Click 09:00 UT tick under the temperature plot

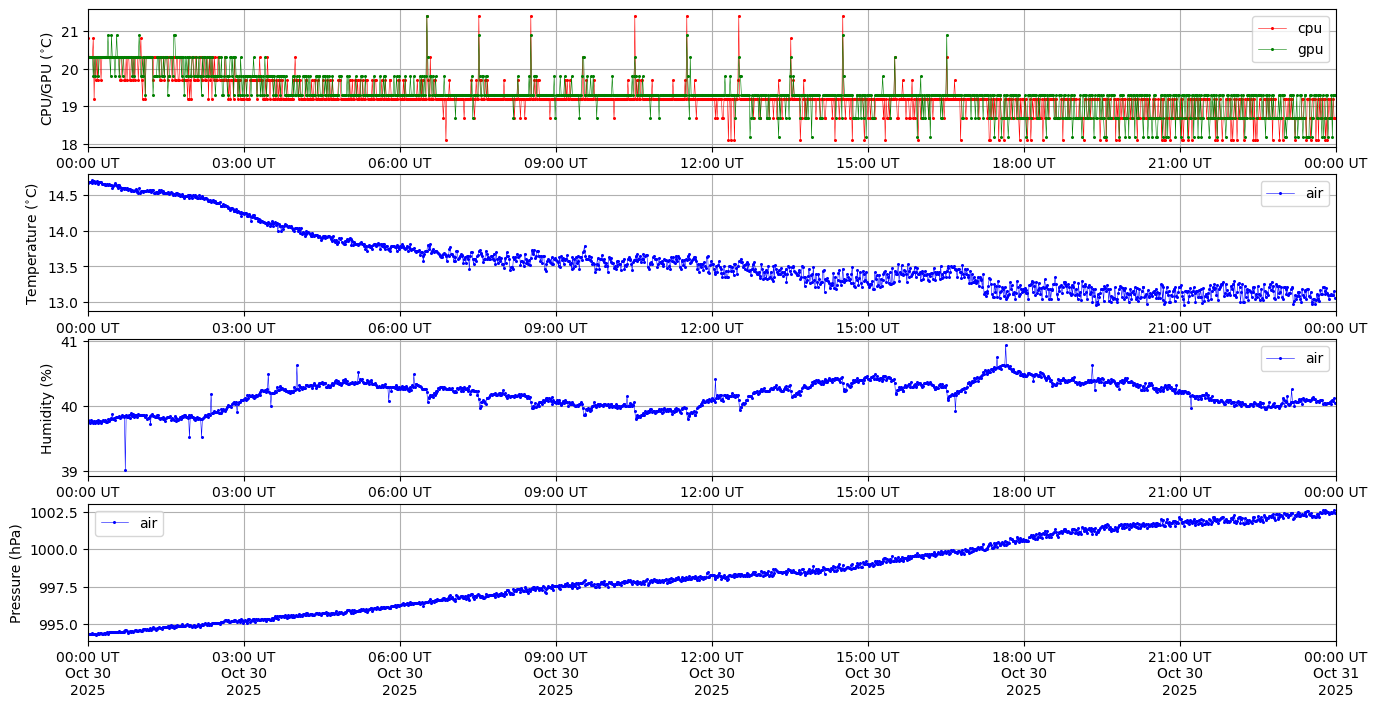click(555, 327)
